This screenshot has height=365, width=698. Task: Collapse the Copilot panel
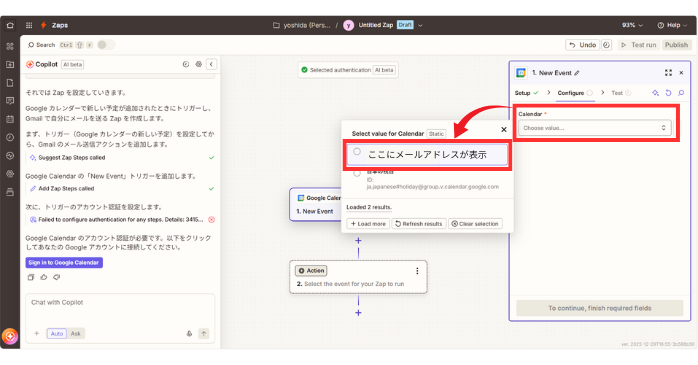[211, 65]
